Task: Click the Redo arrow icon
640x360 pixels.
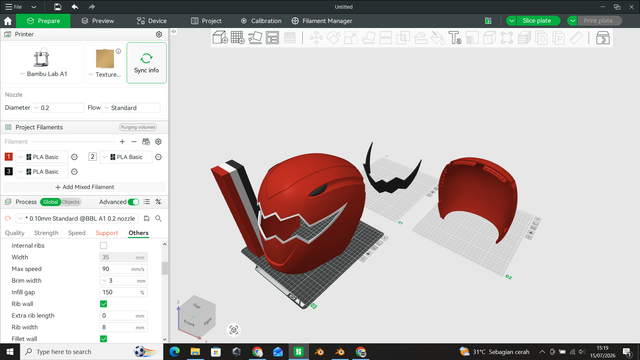Action: [92, 7]
